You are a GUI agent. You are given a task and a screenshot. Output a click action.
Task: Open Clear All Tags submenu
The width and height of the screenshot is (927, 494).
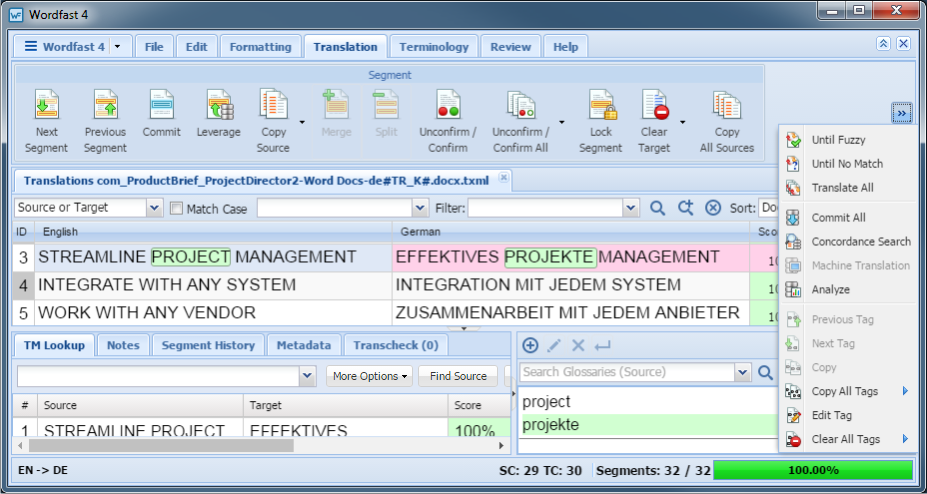point(846,439)
